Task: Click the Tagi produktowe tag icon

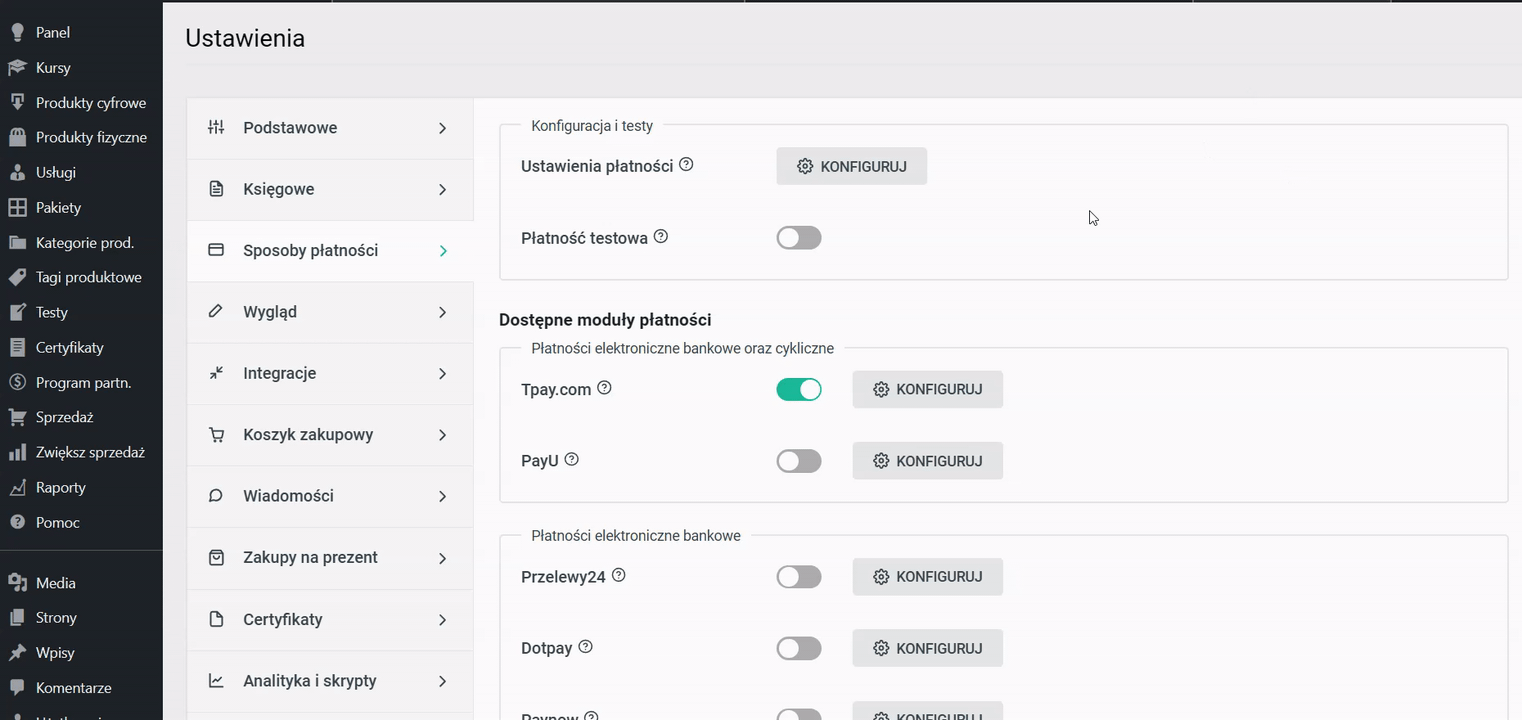Action: (17, 277)
